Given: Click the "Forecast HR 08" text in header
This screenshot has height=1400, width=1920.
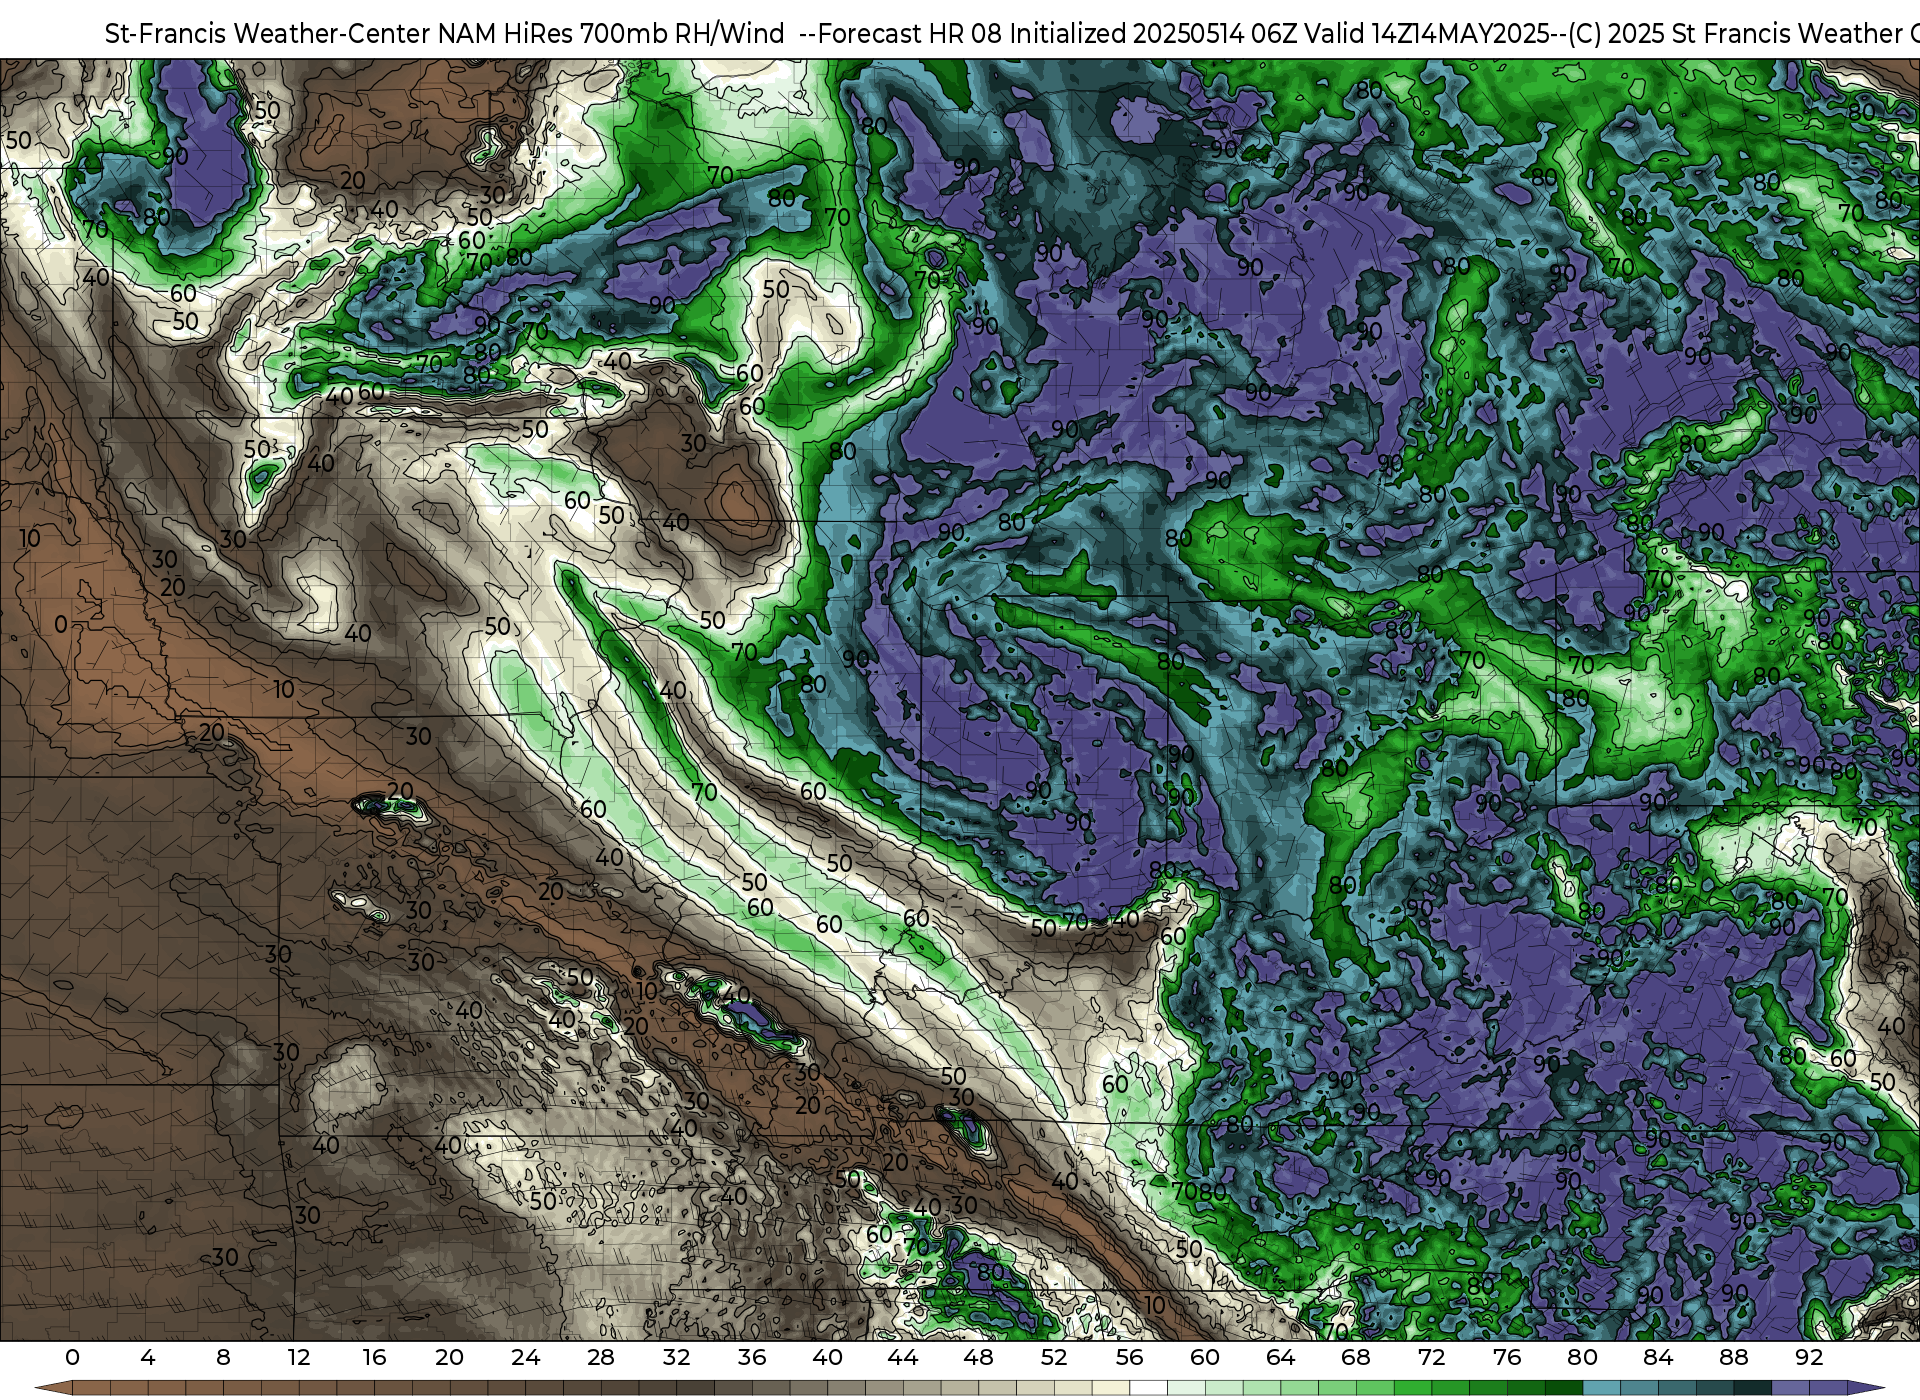Looking at the screenshot, I should [x=909, y=34].
